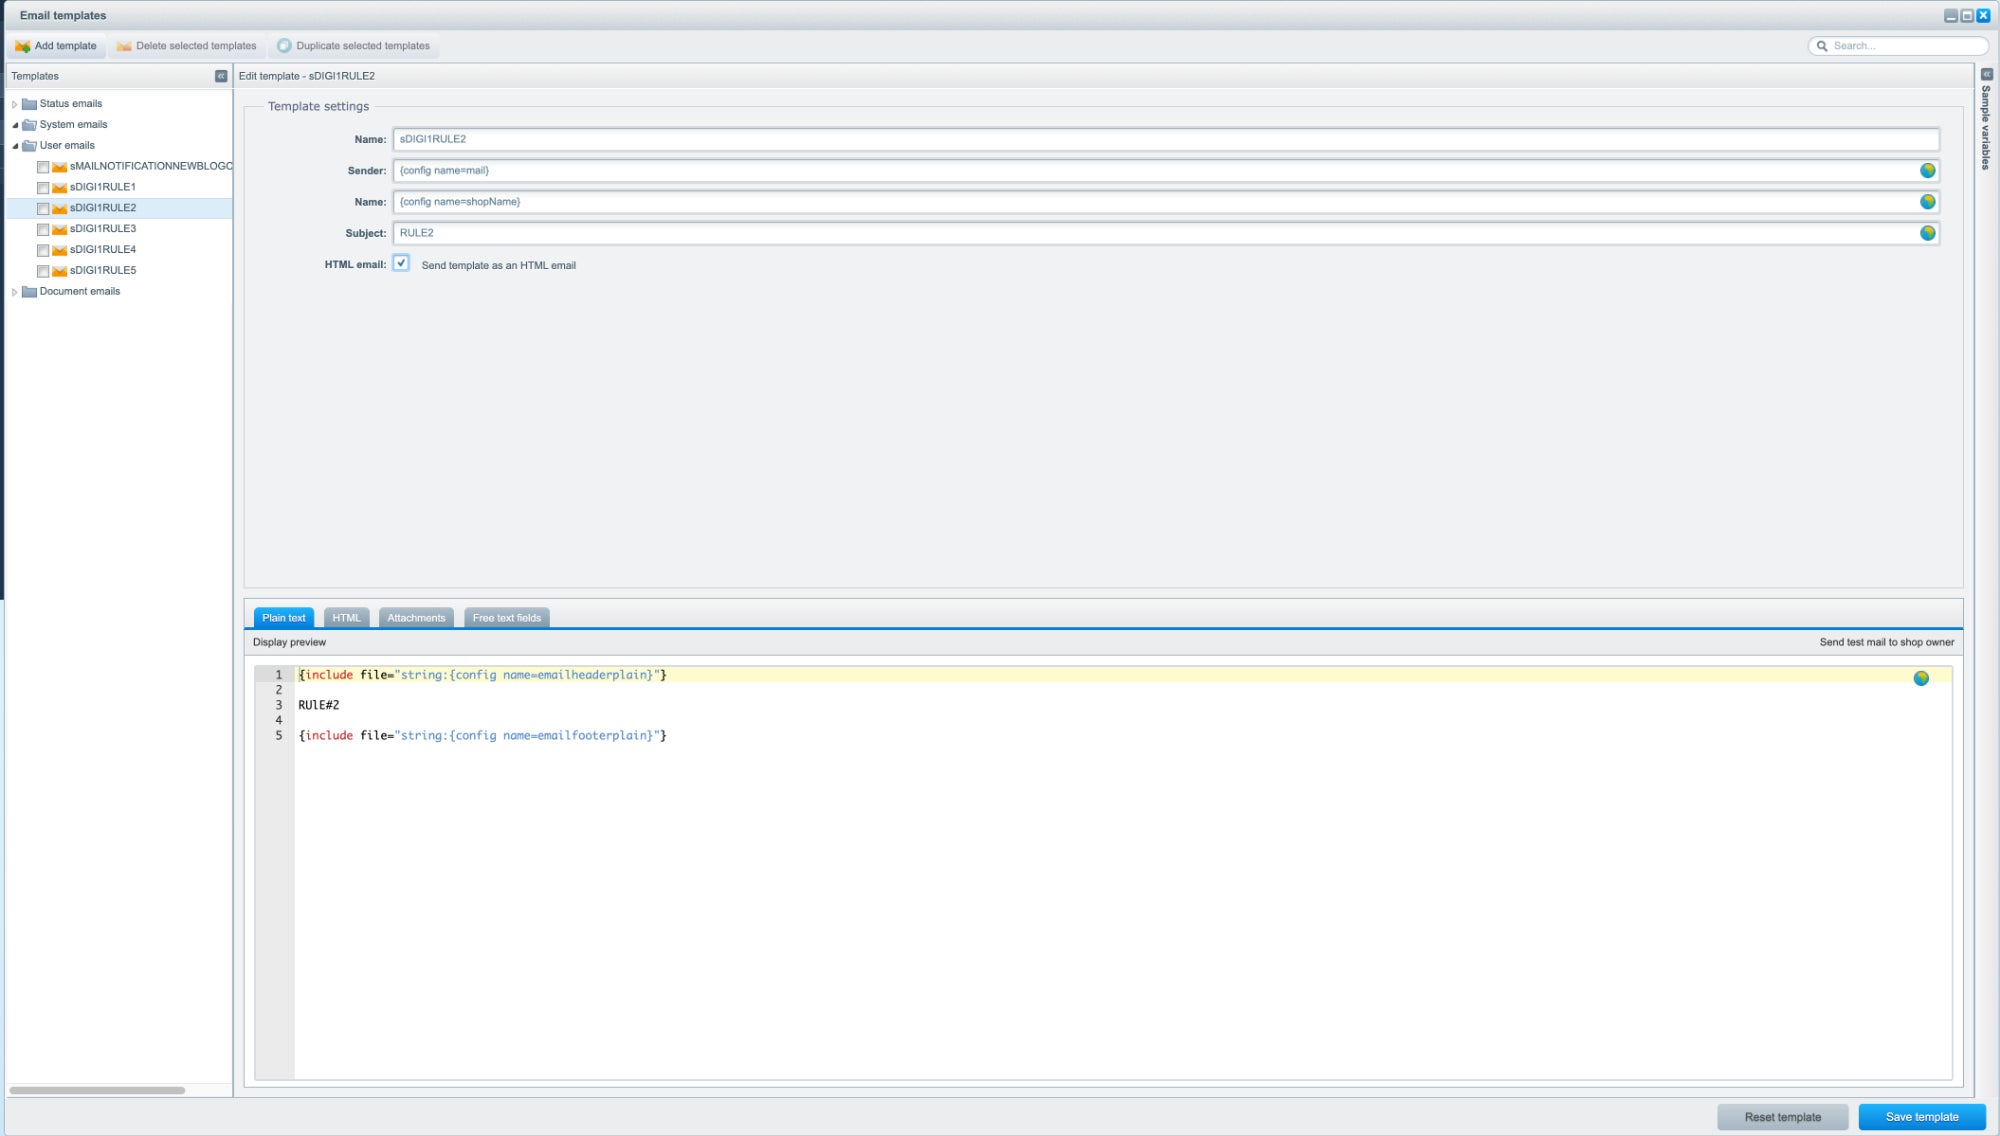Collapse the User emails tree node
The height and width of the screenshot is (1136, 2000).
[14, 146]
